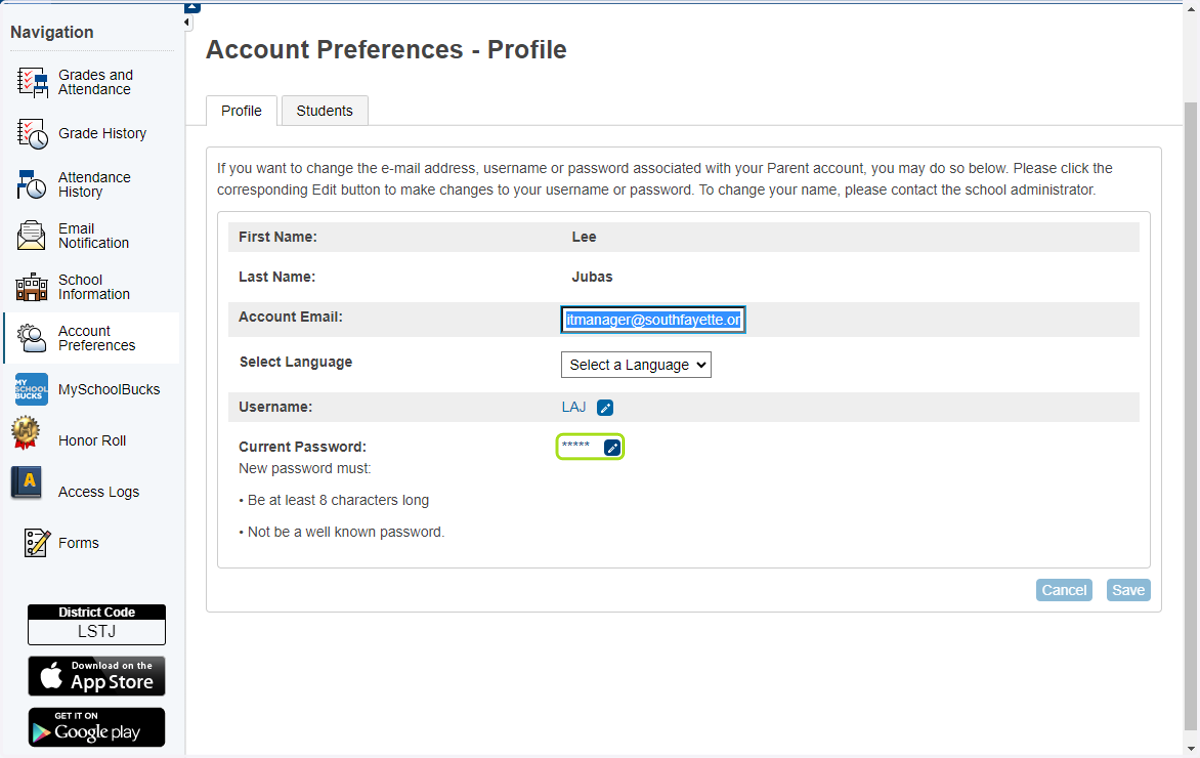The height and width of the screenshot is (758, 1200).
Task: Go to Email Notification link
Action: pyautogui.click(x=93, y=236)
